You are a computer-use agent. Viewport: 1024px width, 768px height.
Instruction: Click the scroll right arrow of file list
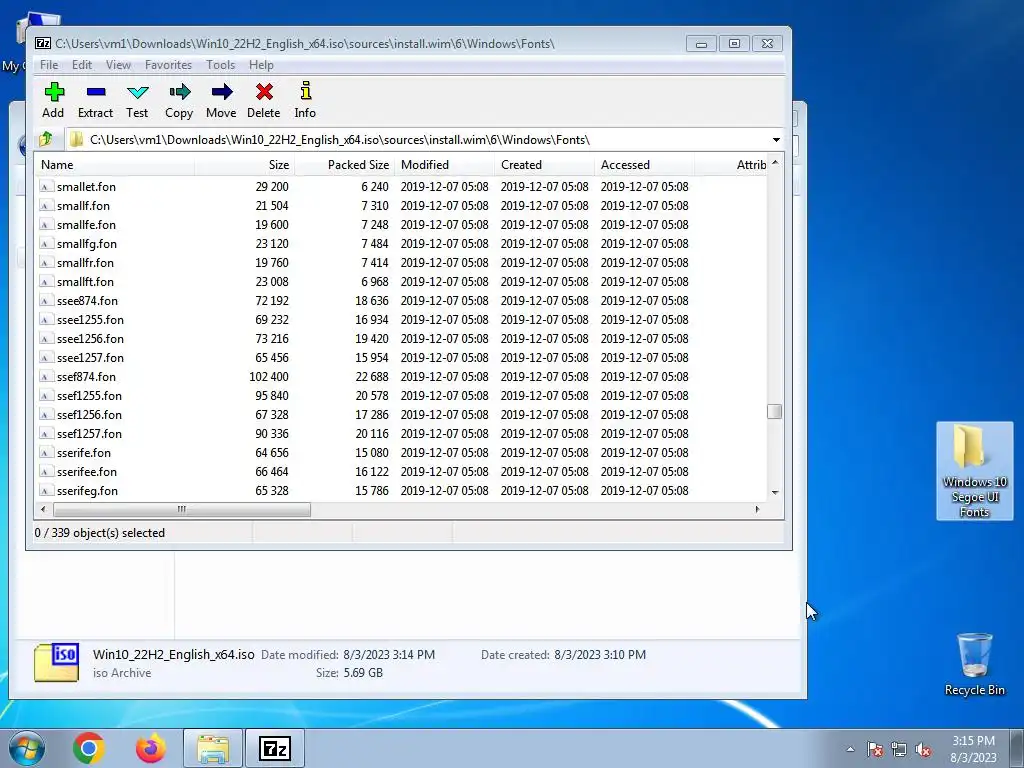click(x=758, y=509)
